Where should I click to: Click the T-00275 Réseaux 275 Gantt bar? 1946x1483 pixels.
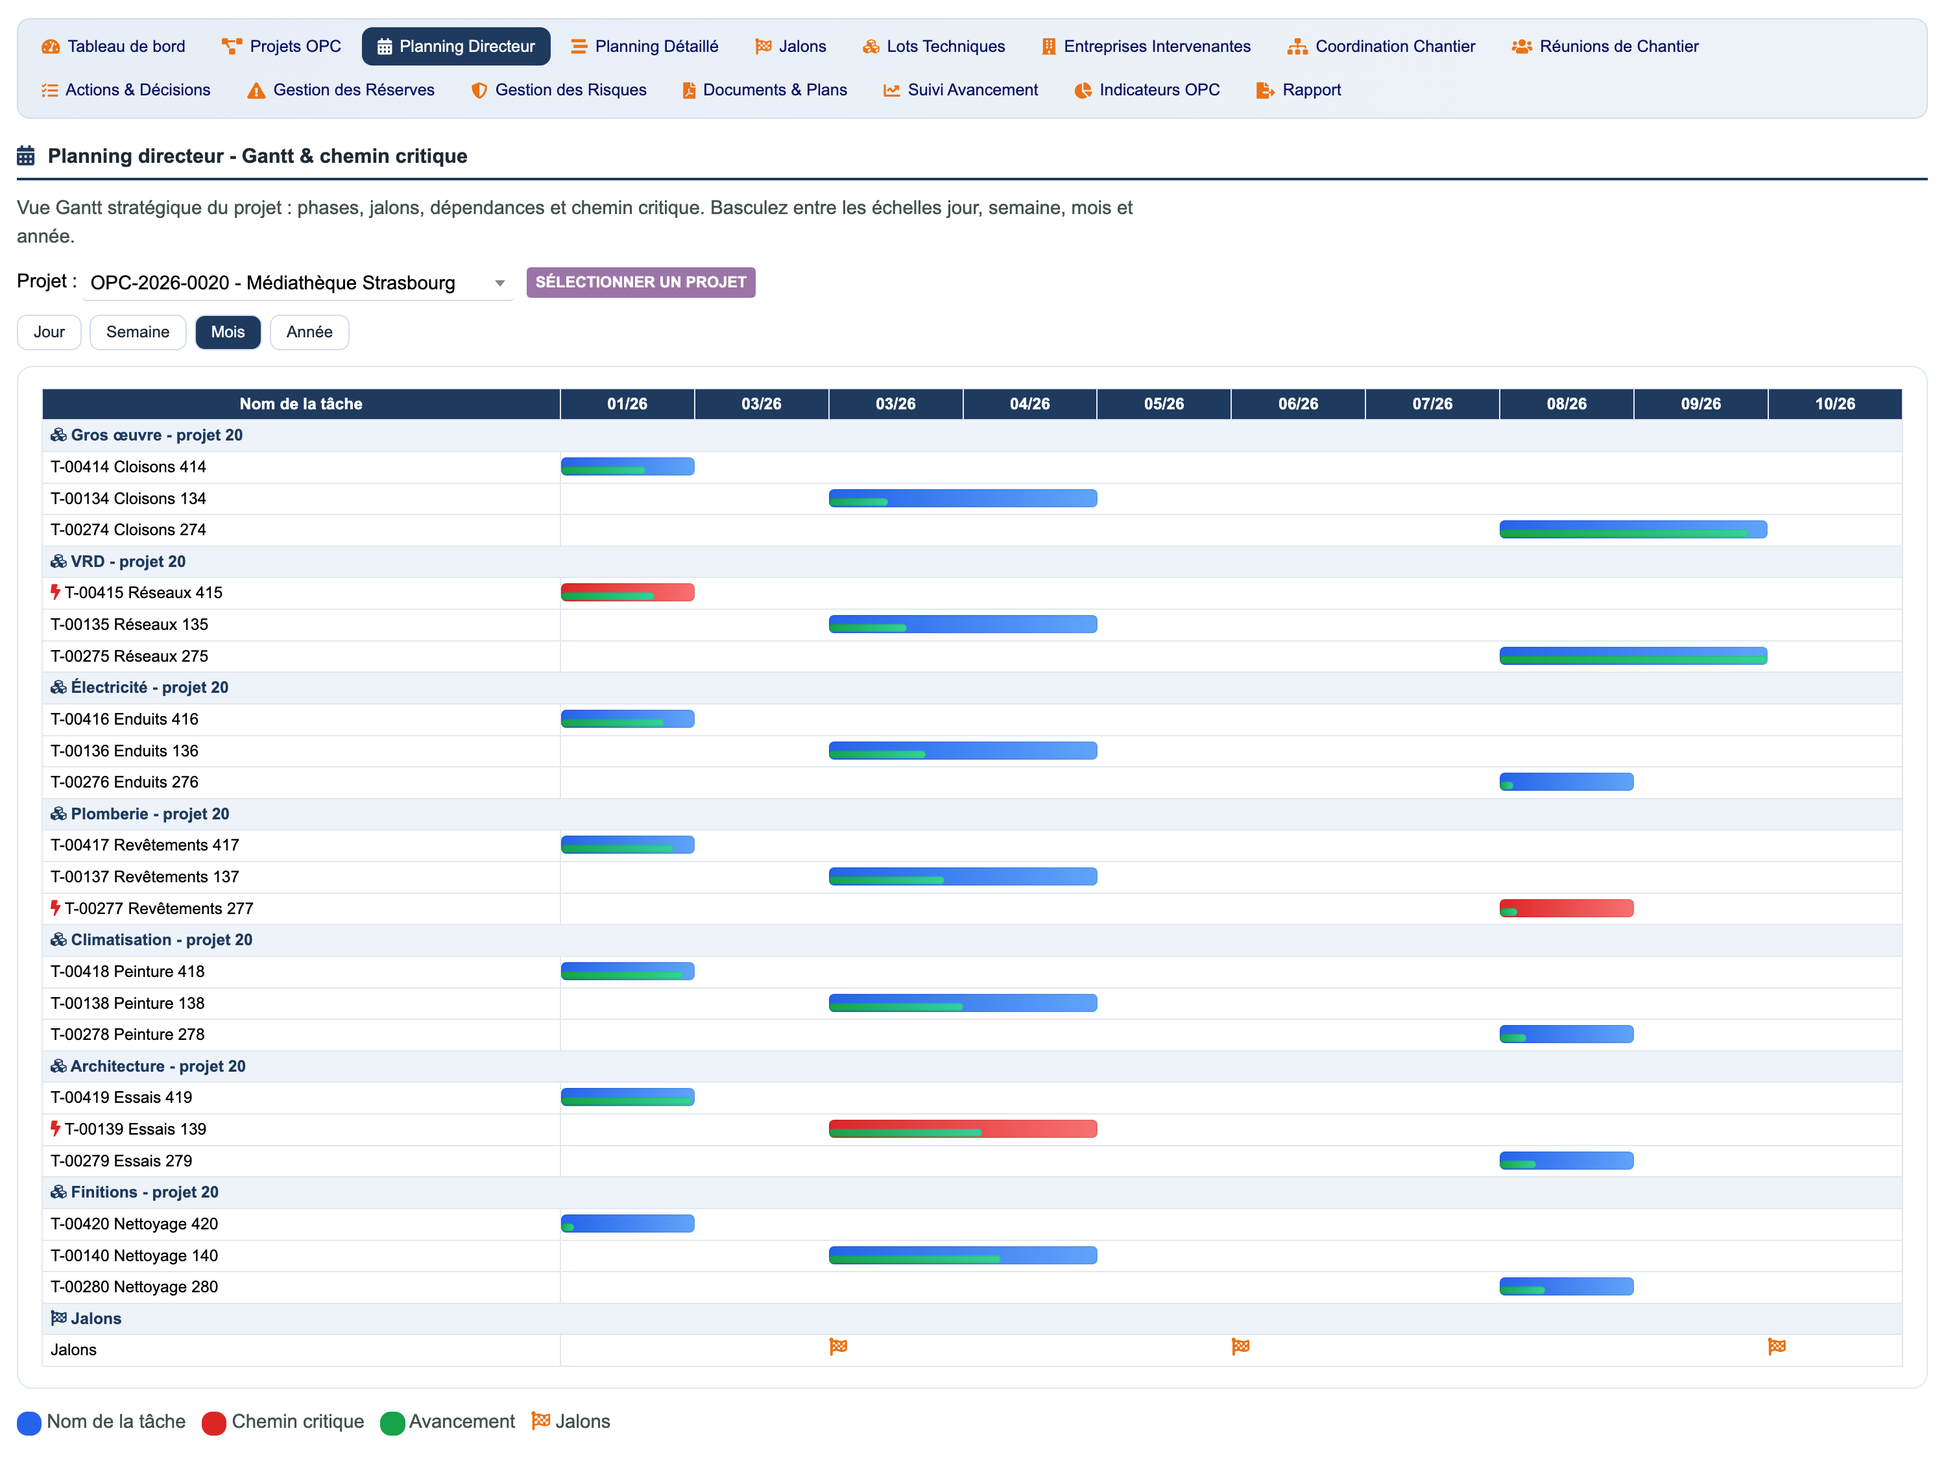click(1634, 657)
